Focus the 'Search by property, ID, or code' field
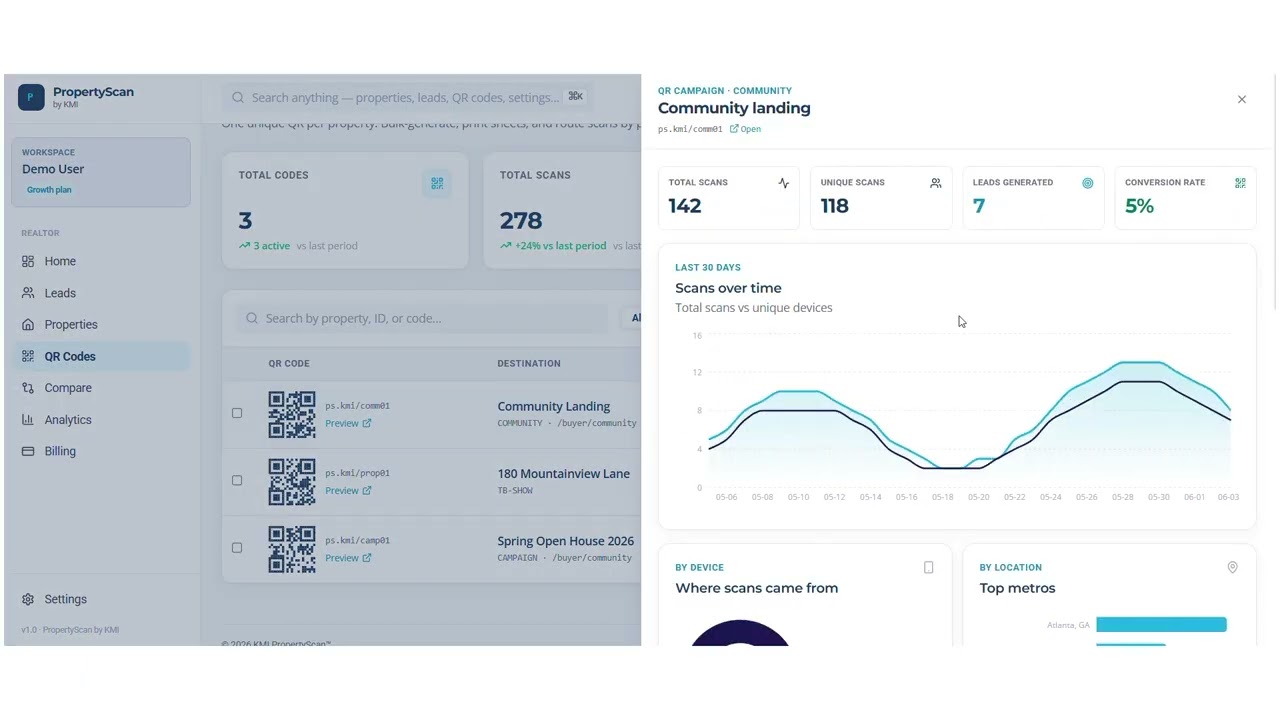 [x=422, y=318]
